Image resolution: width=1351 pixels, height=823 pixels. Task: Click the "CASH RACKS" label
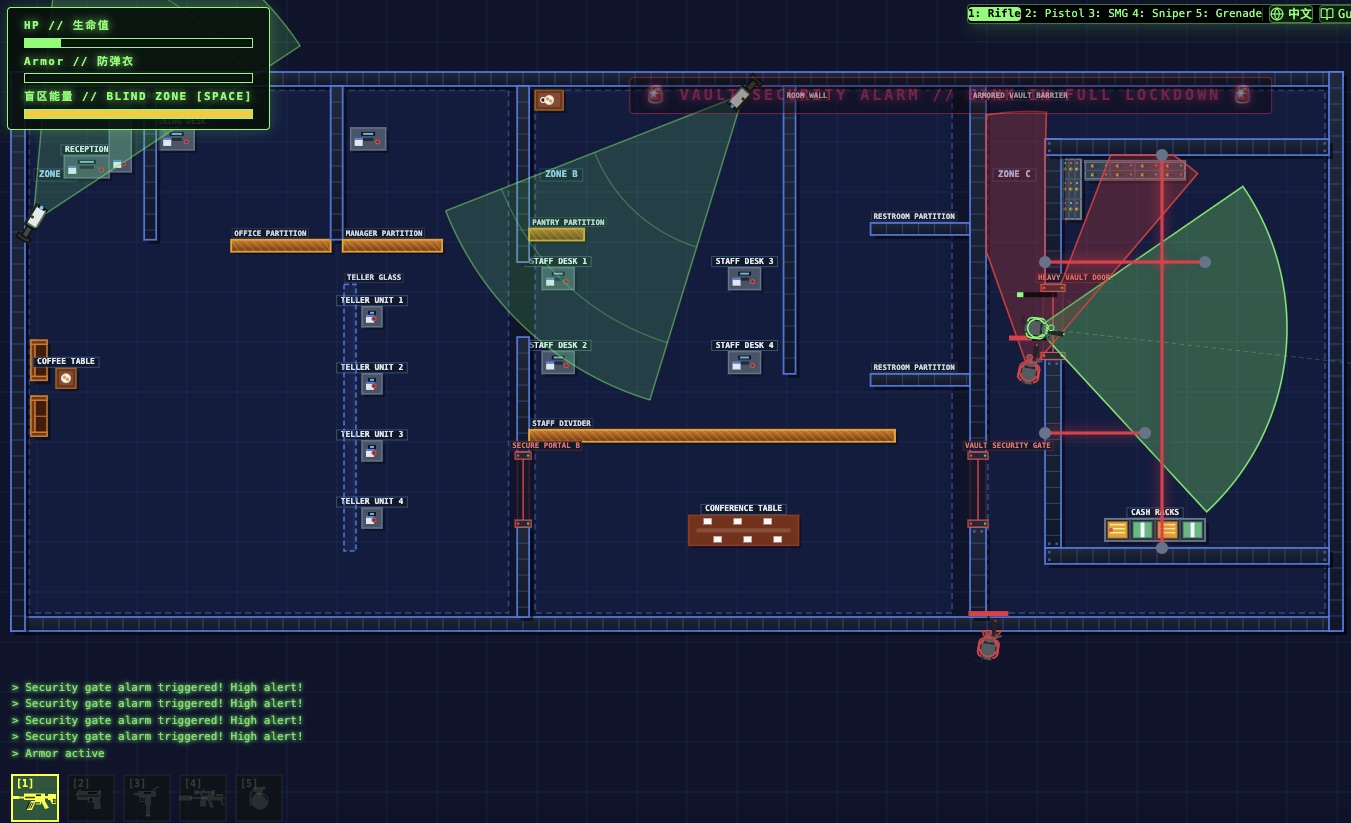[x=1155, y=513]
